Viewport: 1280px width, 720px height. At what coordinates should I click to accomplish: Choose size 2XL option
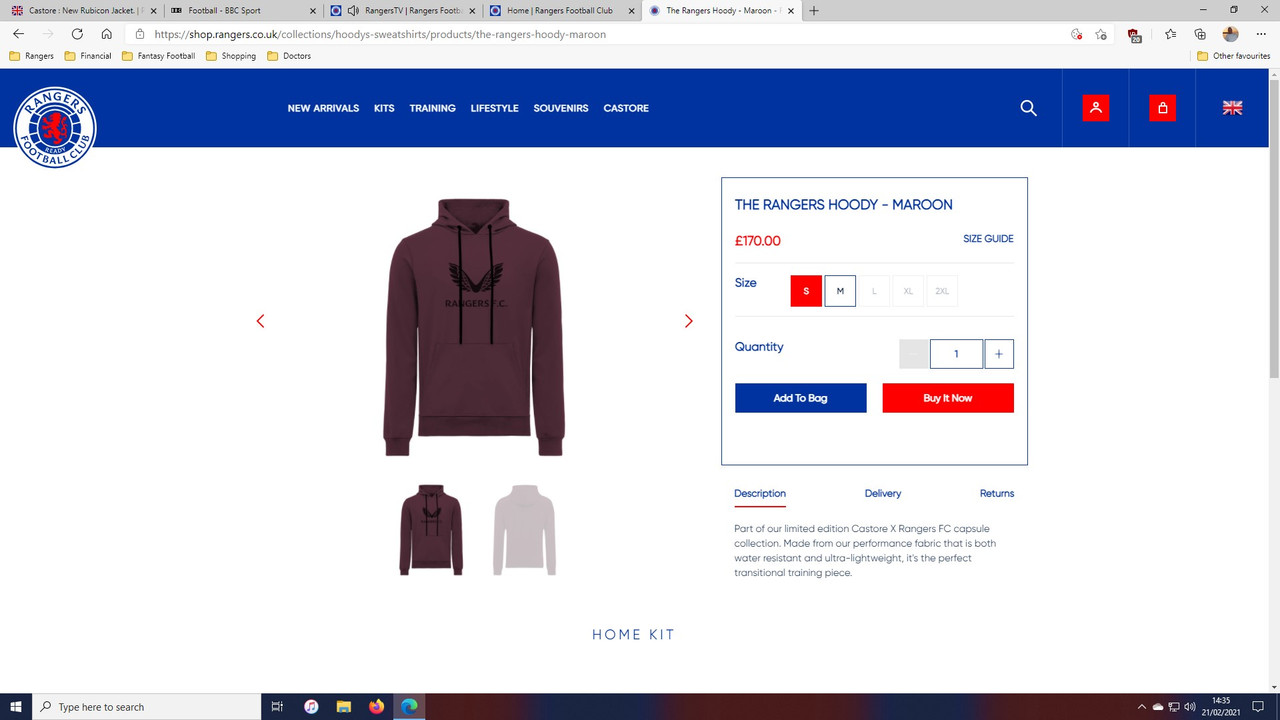(x=941, y=290)
